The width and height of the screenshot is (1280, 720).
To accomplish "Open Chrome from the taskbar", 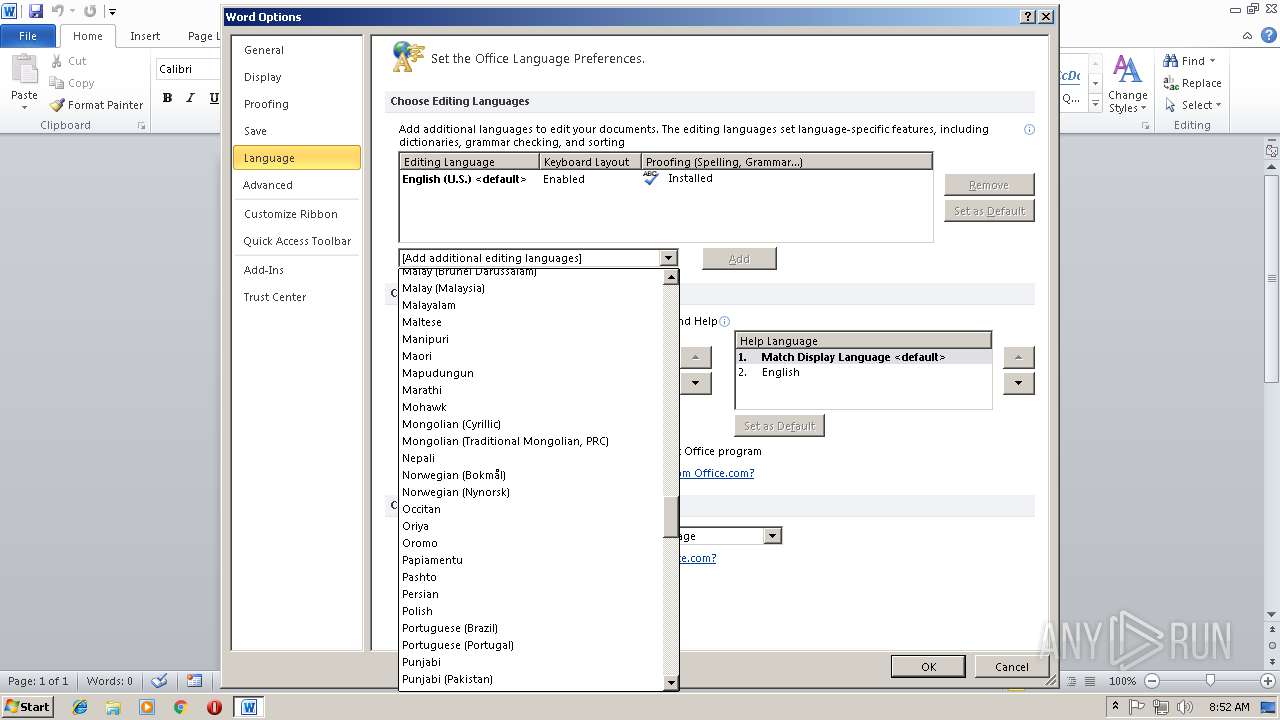I will tap(180, 707).
